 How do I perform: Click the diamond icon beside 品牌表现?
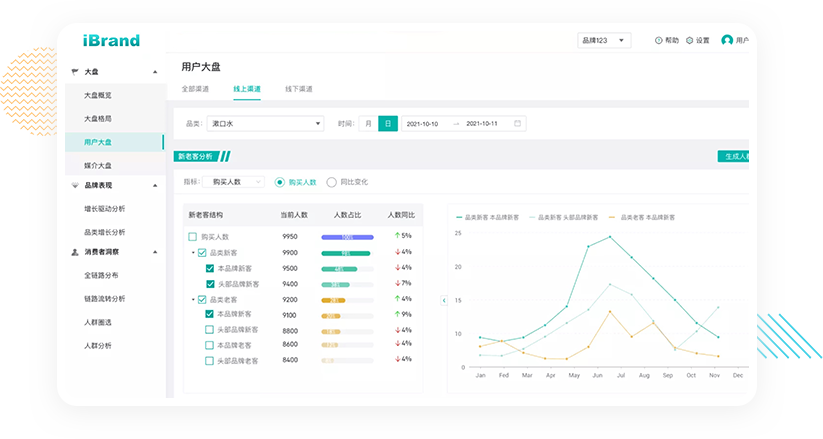click(75, 185)
